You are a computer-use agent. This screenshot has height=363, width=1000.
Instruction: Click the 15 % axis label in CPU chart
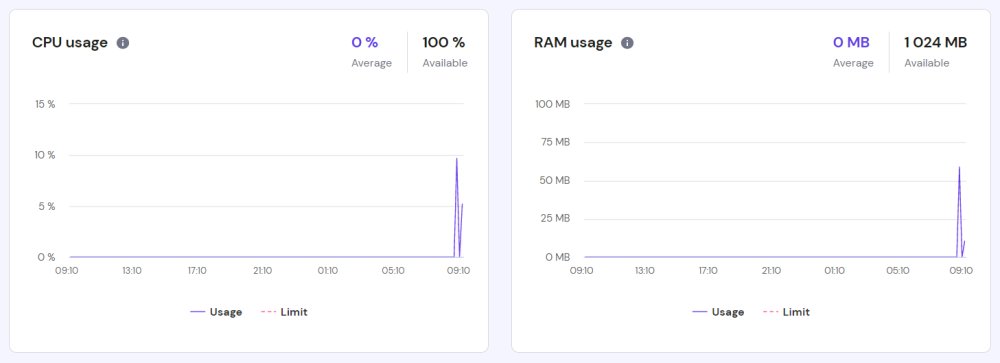point(45,104)
